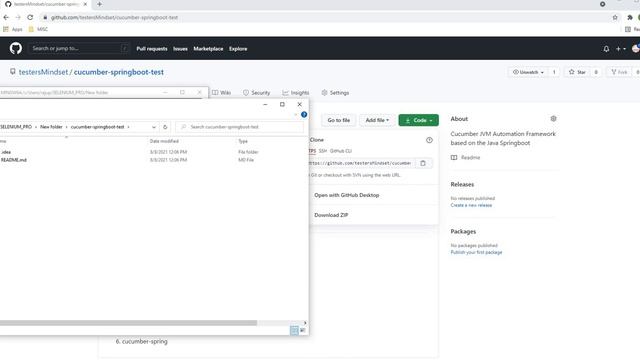Choose Download ZIP

331,215
